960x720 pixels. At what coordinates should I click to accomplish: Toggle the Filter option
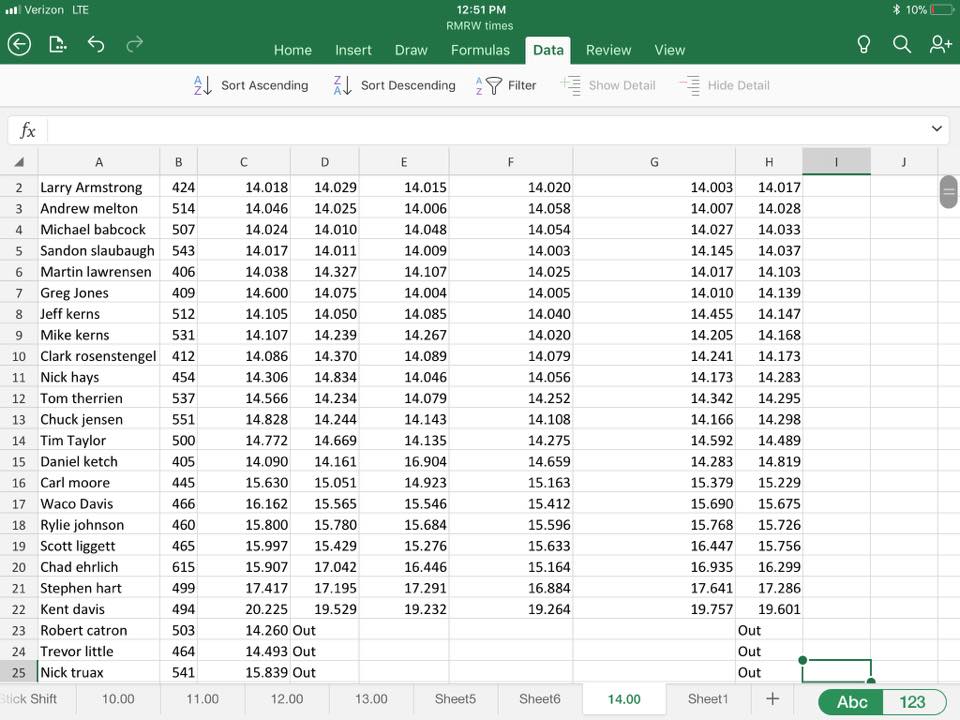[x=508, y=86]
